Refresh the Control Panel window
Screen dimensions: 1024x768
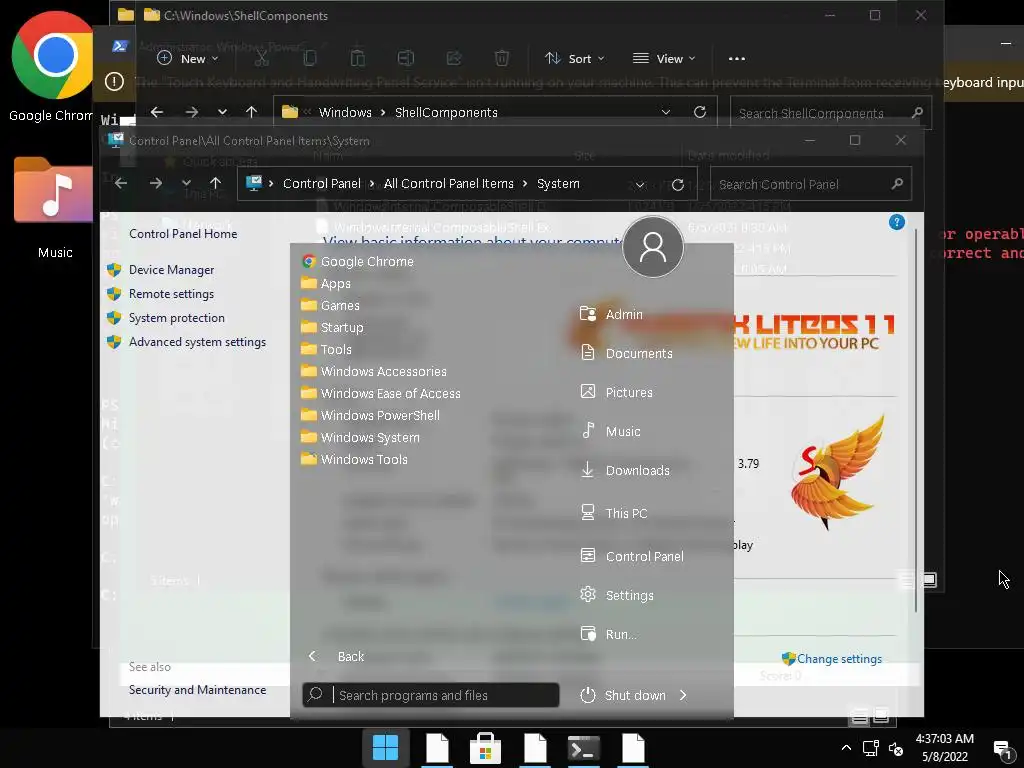click(x=678, y=184)
